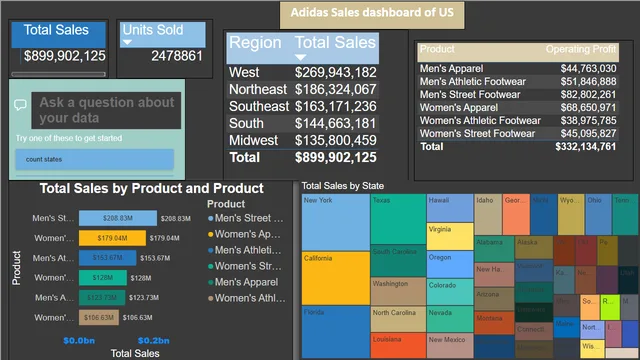Select the Region column header
640x360 pixels.
(255, 42)
